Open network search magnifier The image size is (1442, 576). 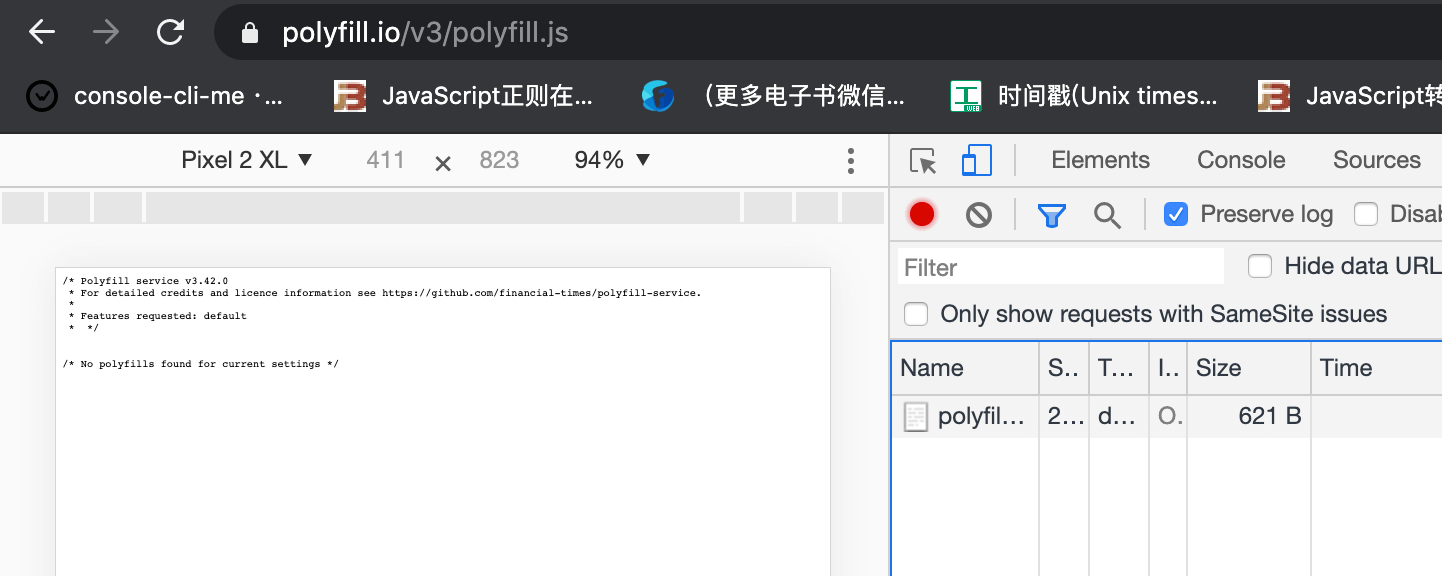click(1107, 214)
